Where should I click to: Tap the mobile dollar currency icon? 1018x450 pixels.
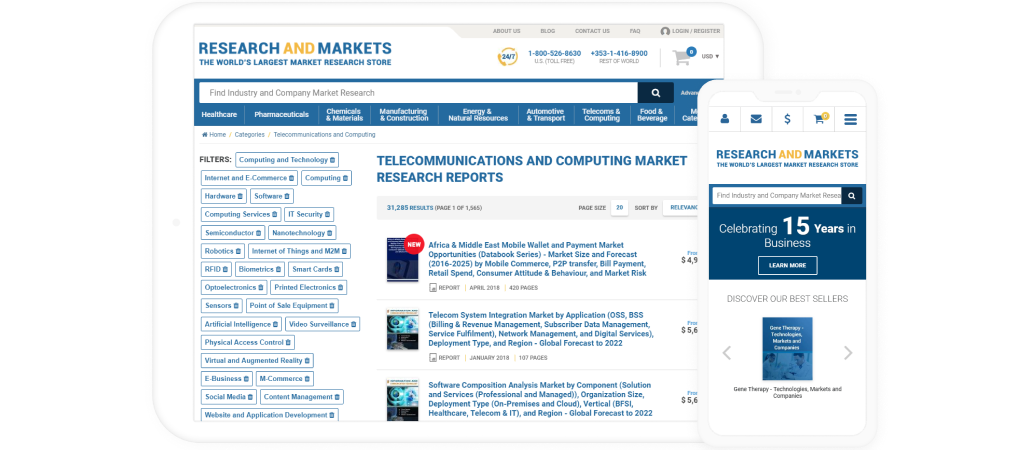click(787, 119)
